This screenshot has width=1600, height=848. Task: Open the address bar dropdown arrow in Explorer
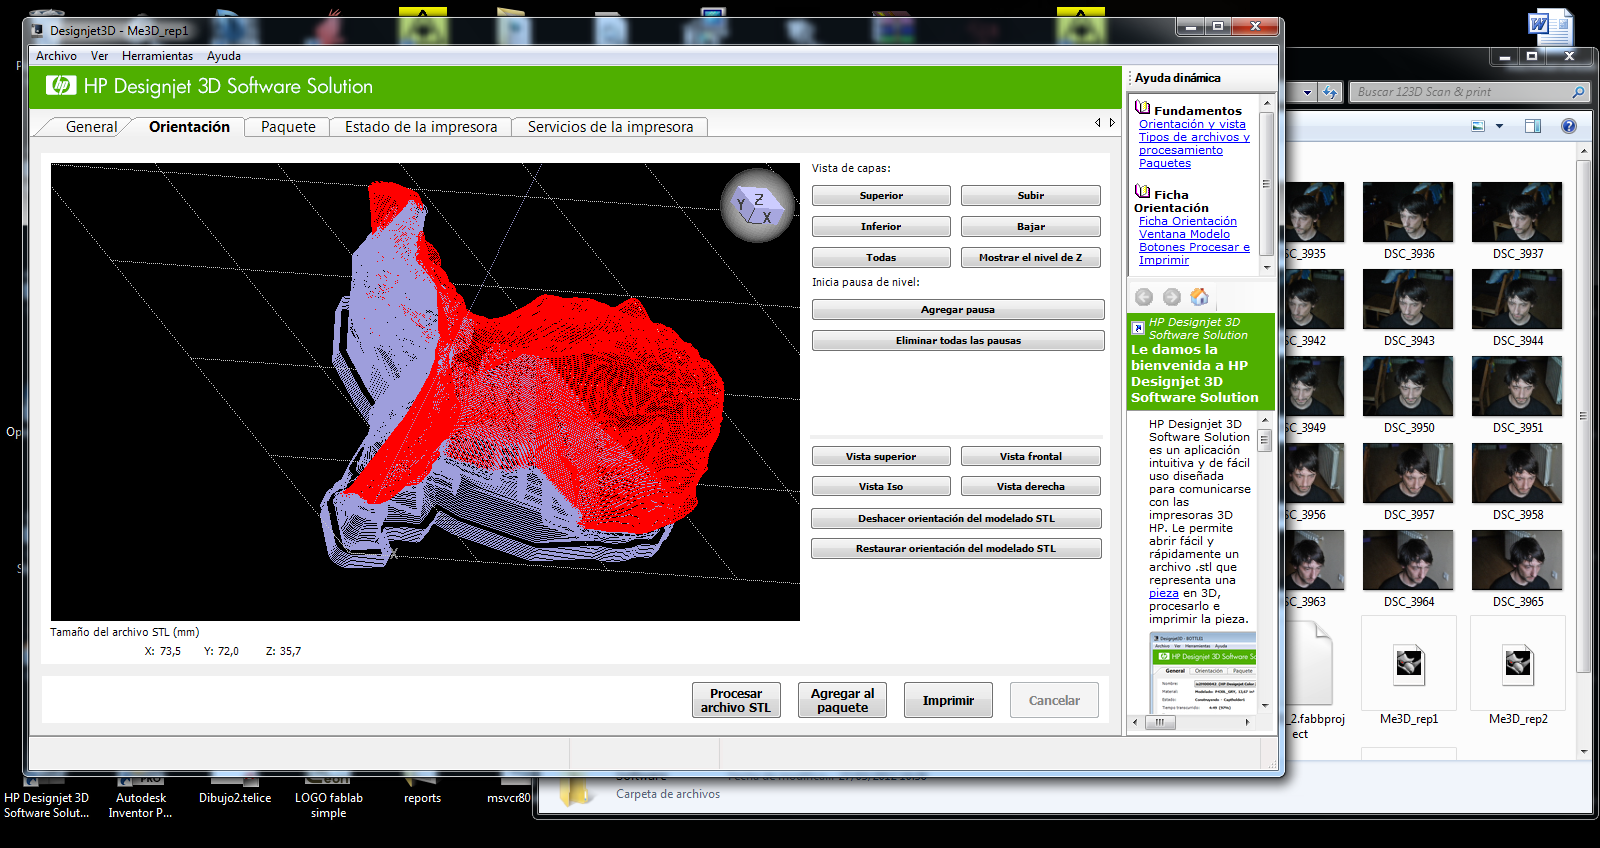1307,92
